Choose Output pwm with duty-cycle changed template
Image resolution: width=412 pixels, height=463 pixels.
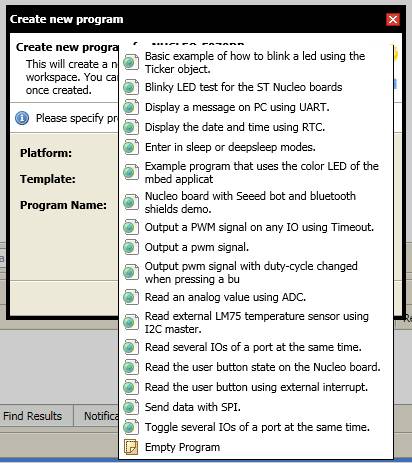256,272
